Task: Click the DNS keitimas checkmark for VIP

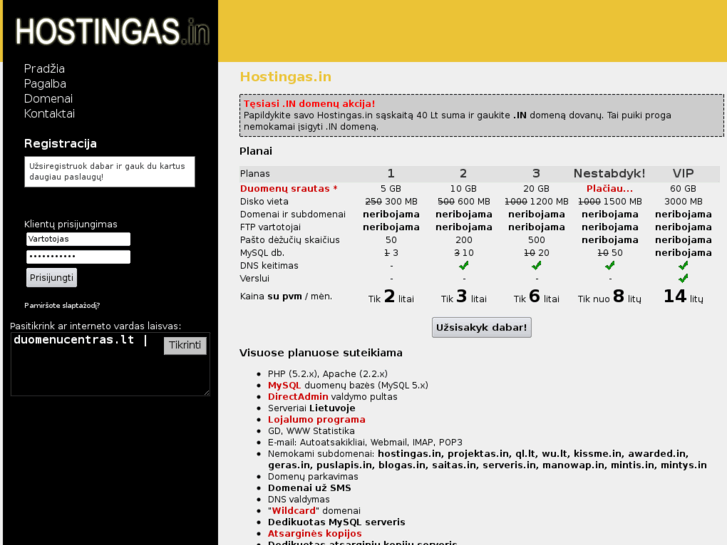Action: click(683, 265)
